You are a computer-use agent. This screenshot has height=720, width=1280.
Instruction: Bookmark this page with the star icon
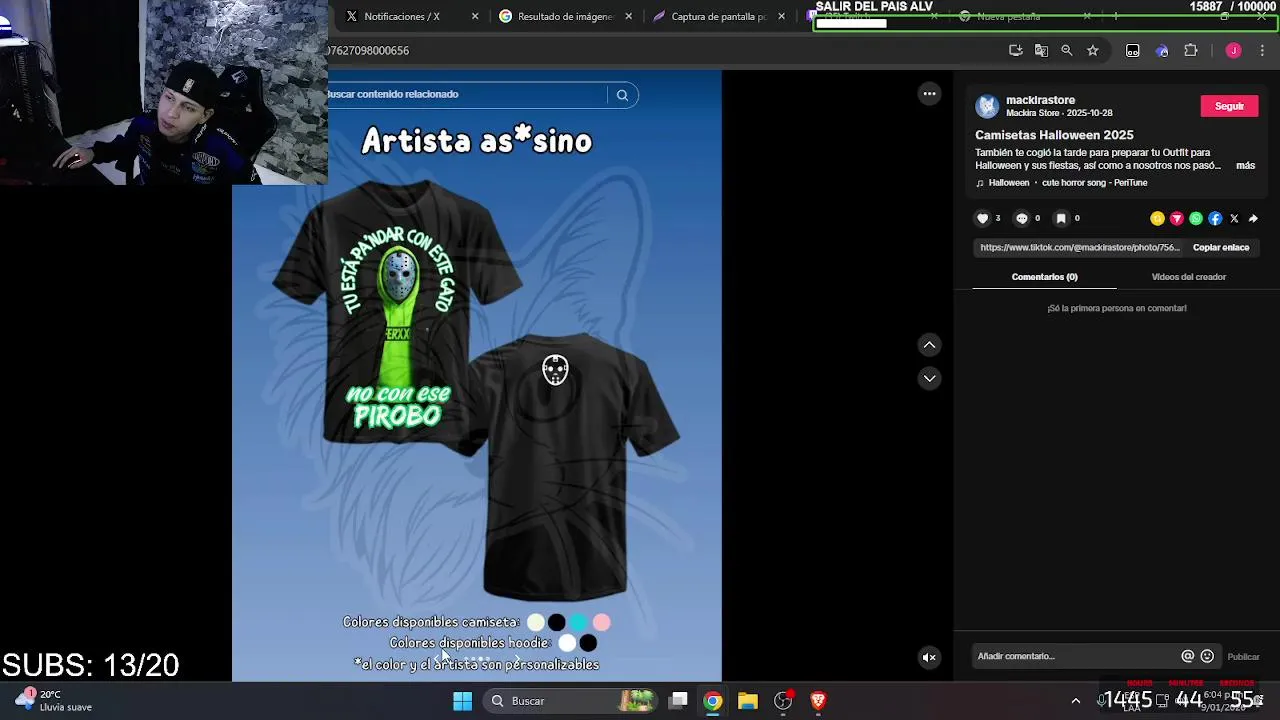click(x=1093, y=50)
